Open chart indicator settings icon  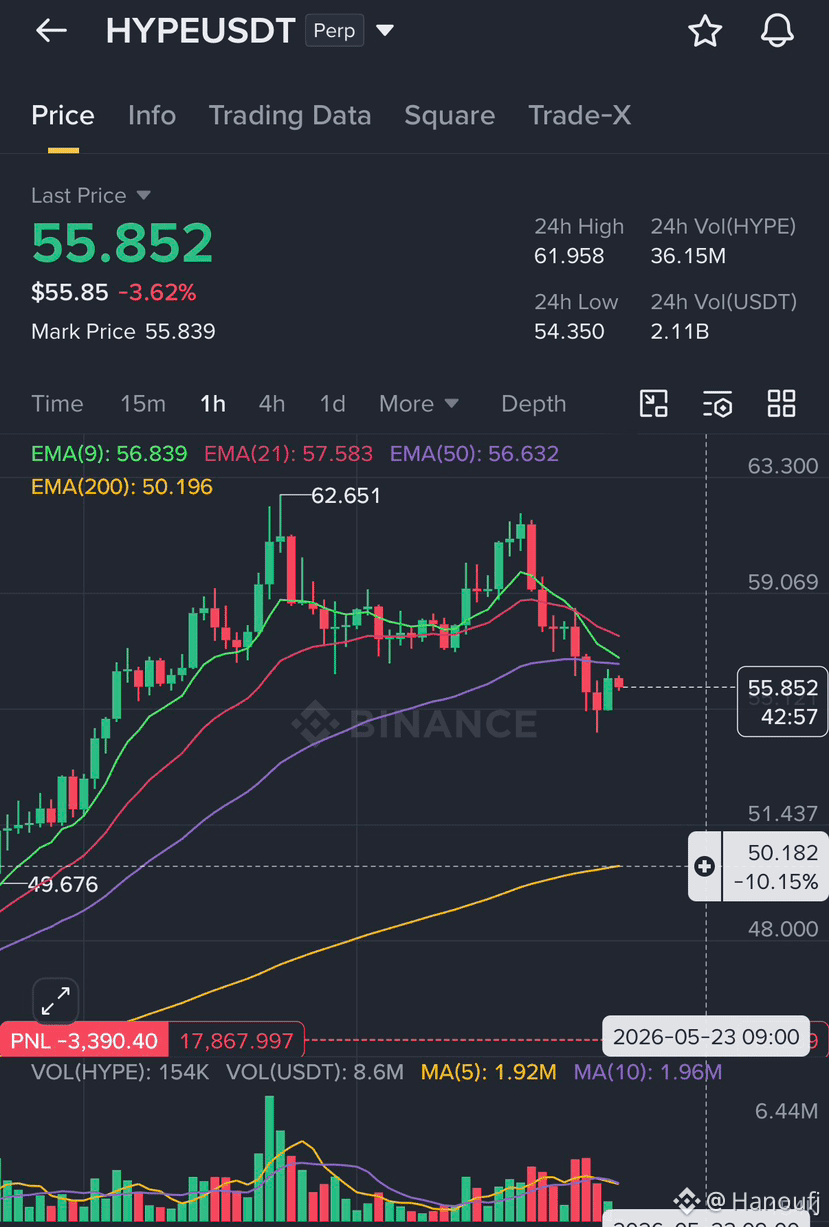[x=717, y=404]
